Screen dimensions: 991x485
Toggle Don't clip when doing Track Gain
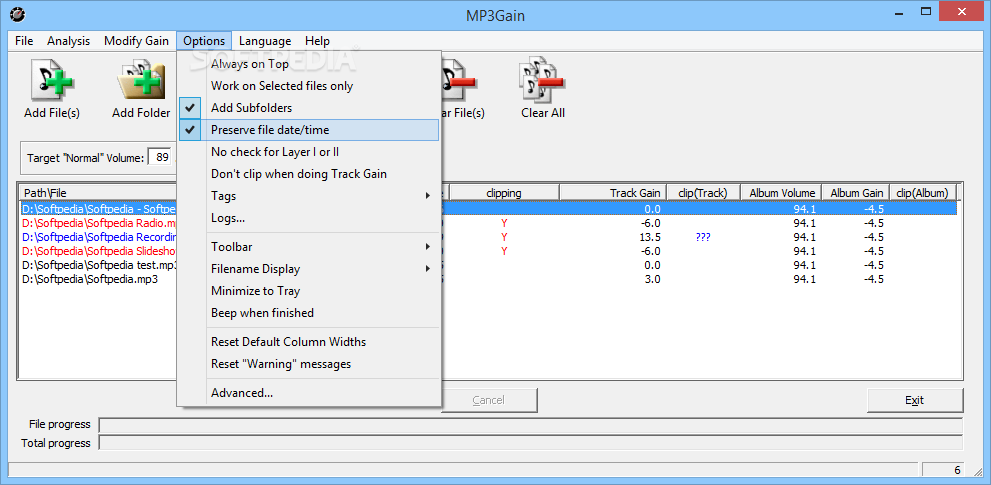(x=308, y=174)
